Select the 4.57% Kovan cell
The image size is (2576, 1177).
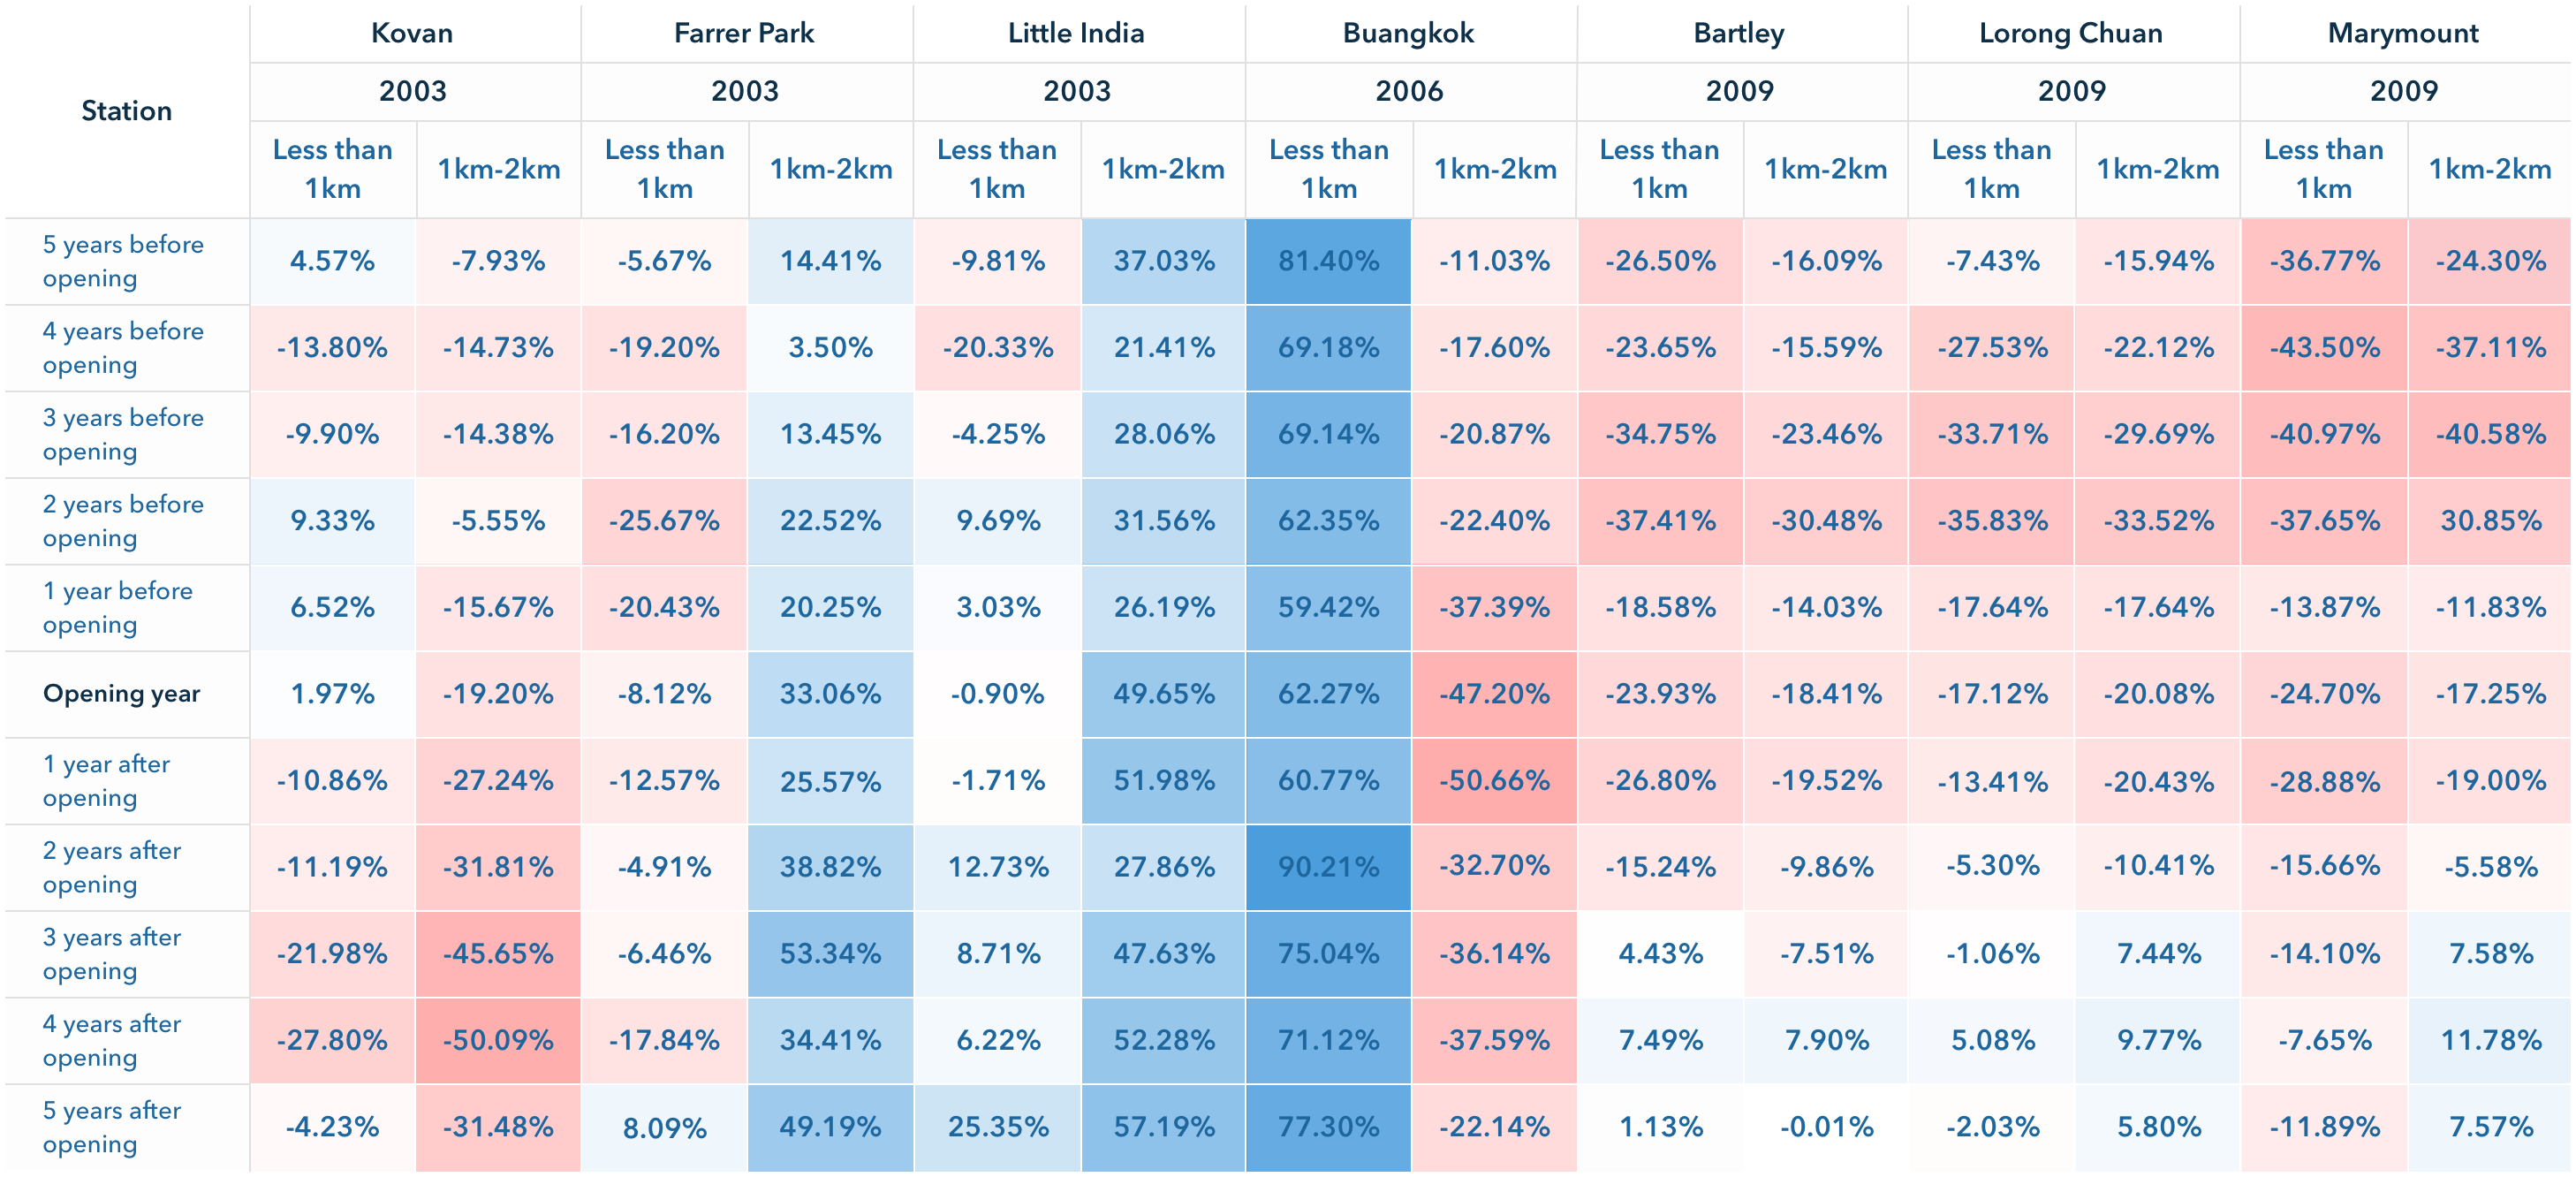332,261
